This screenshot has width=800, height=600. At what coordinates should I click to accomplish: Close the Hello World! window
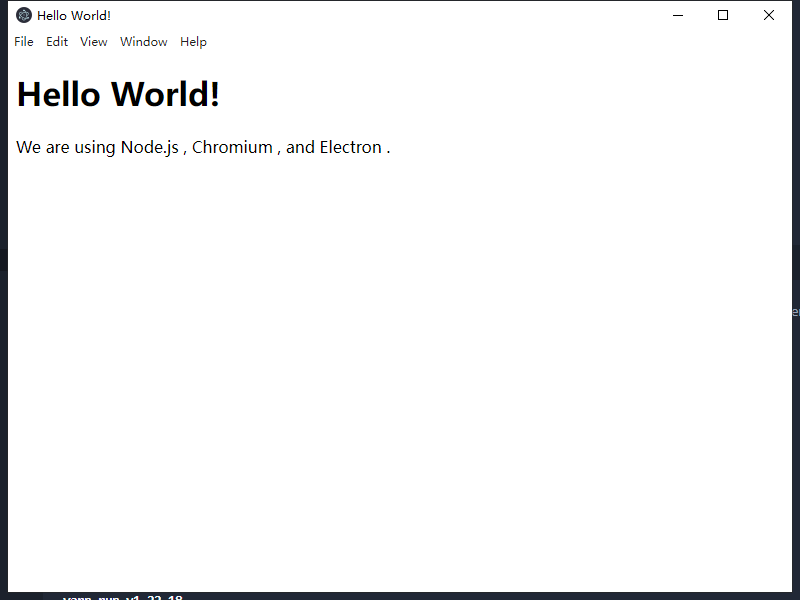pyautogui.click(x=769, y=15)
